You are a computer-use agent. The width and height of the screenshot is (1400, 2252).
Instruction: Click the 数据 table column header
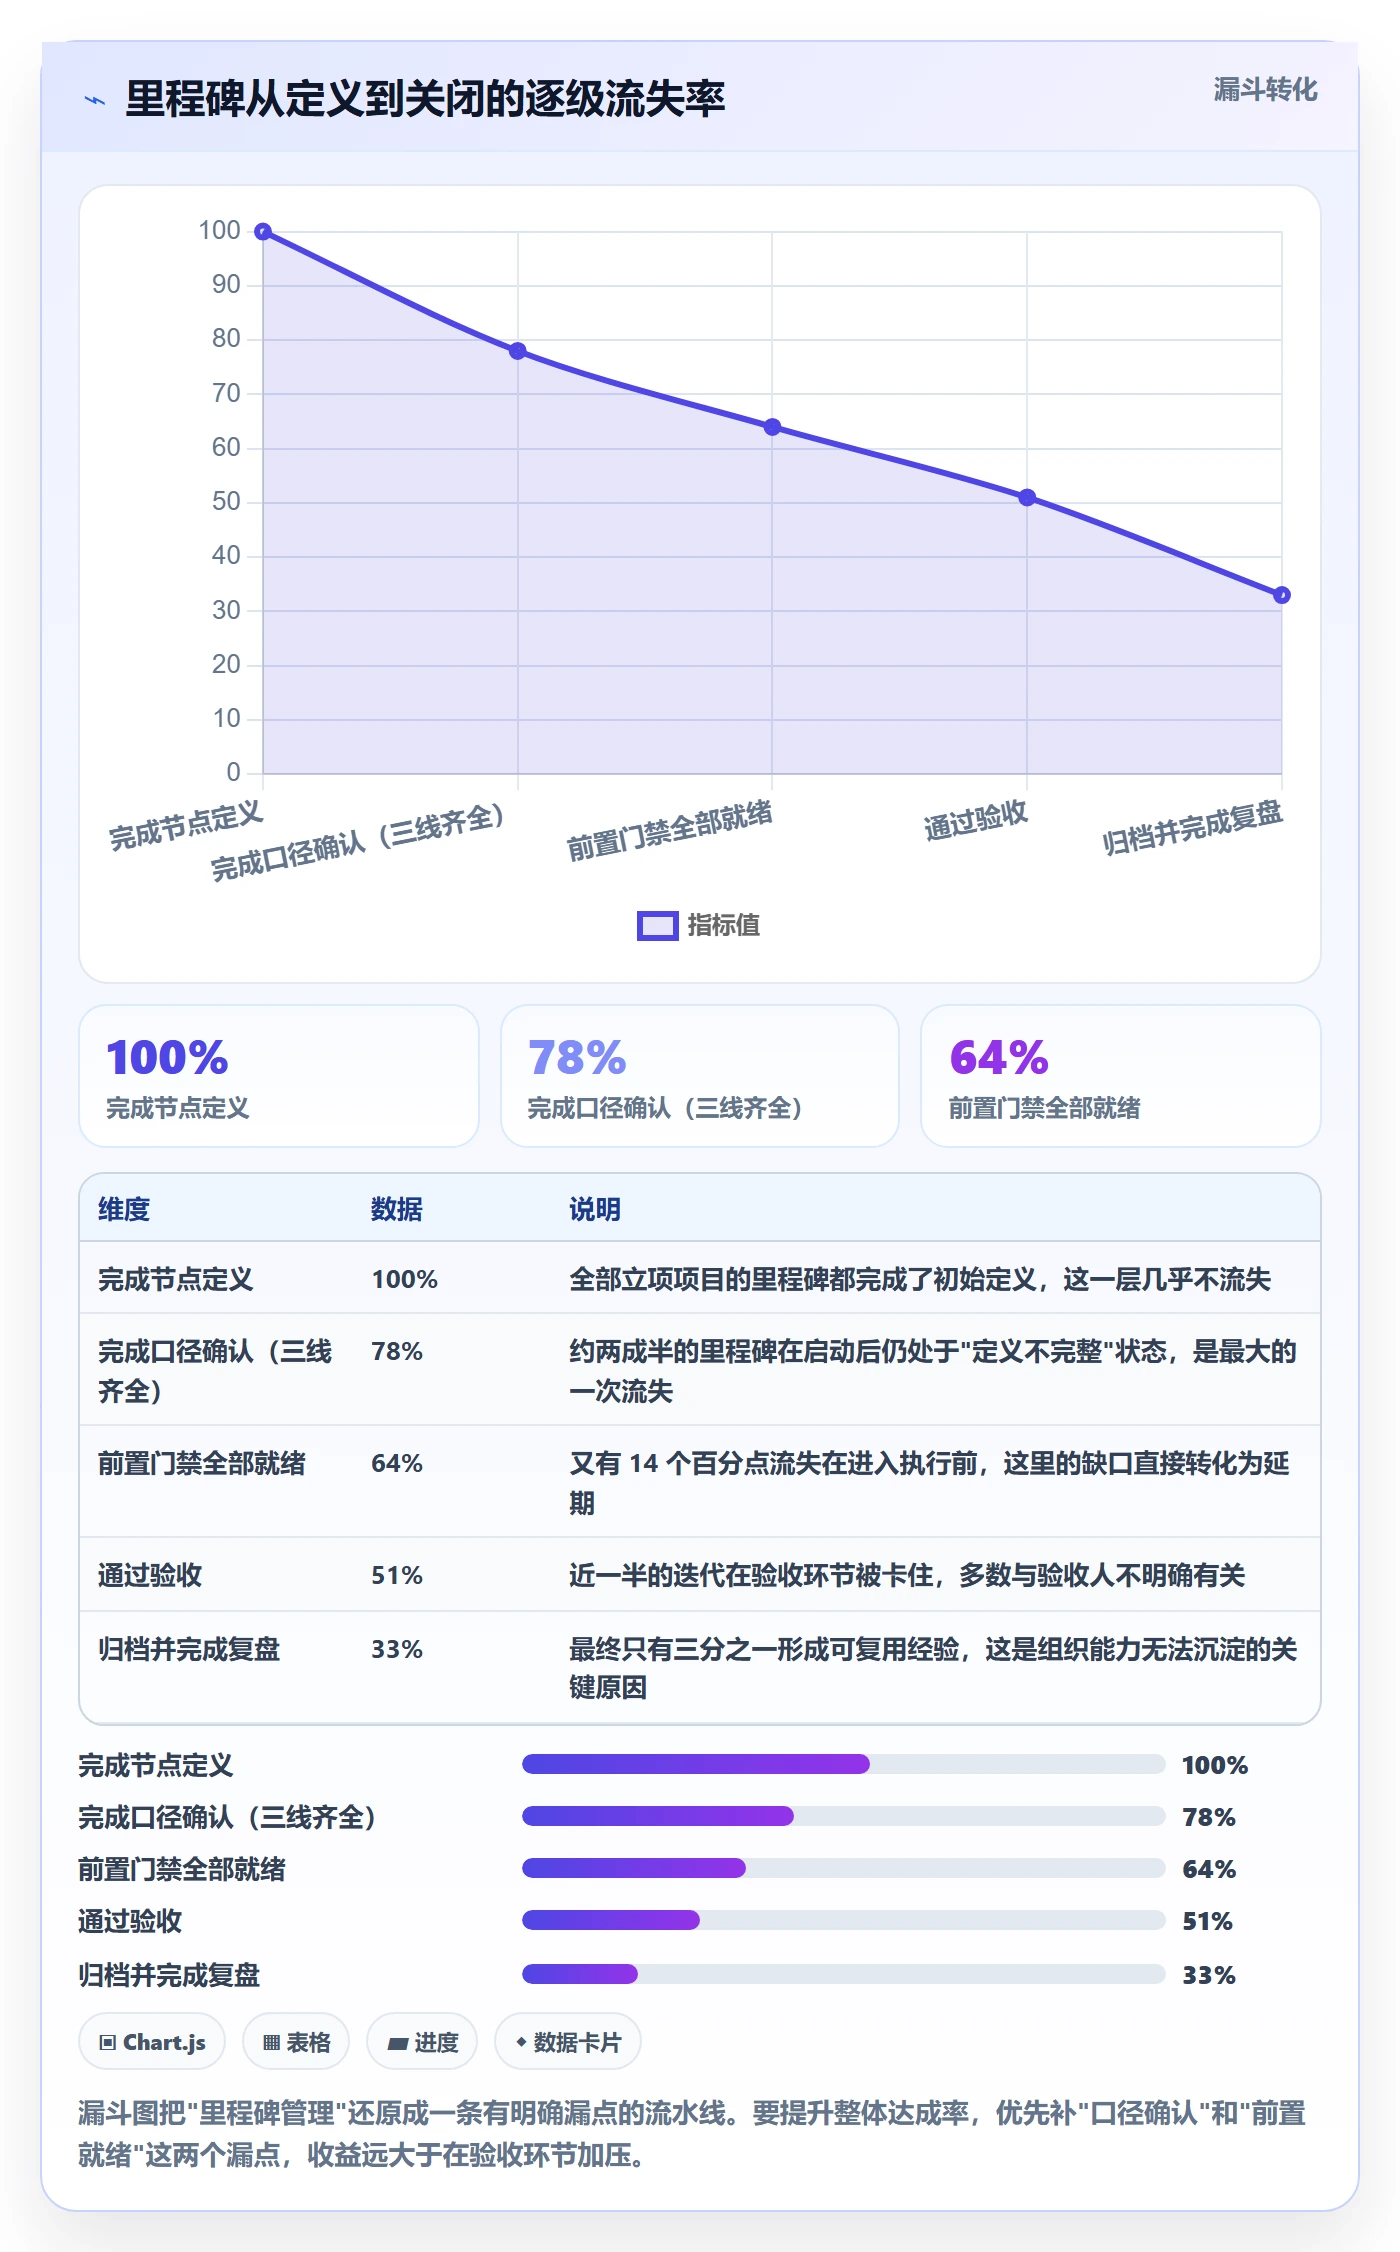397,1209
